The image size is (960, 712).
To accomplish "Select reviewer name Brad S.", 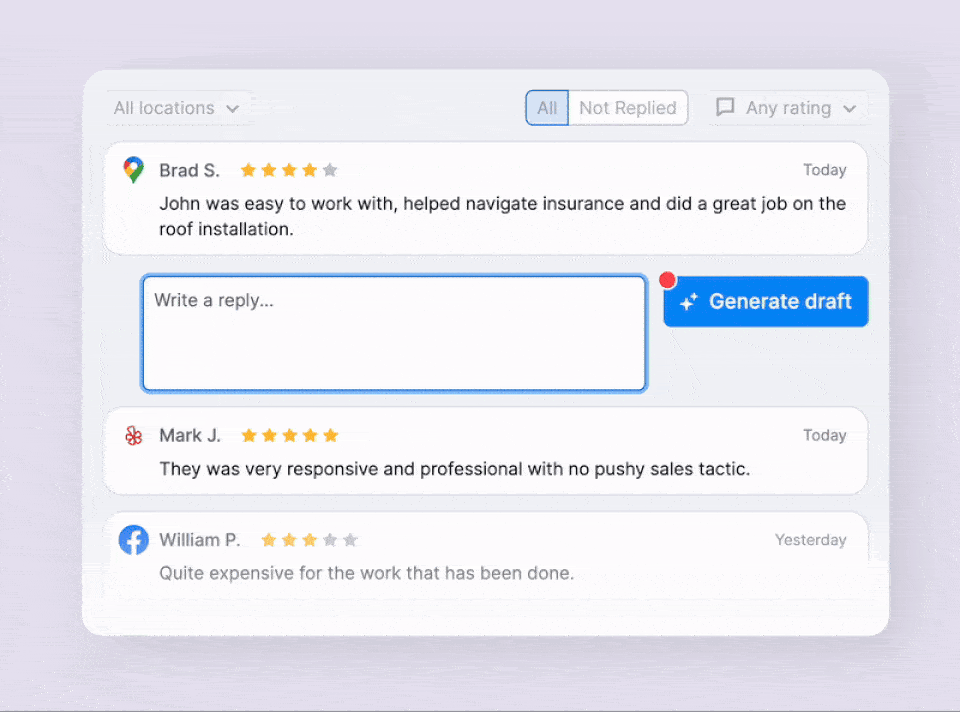I will pos(189,170).
